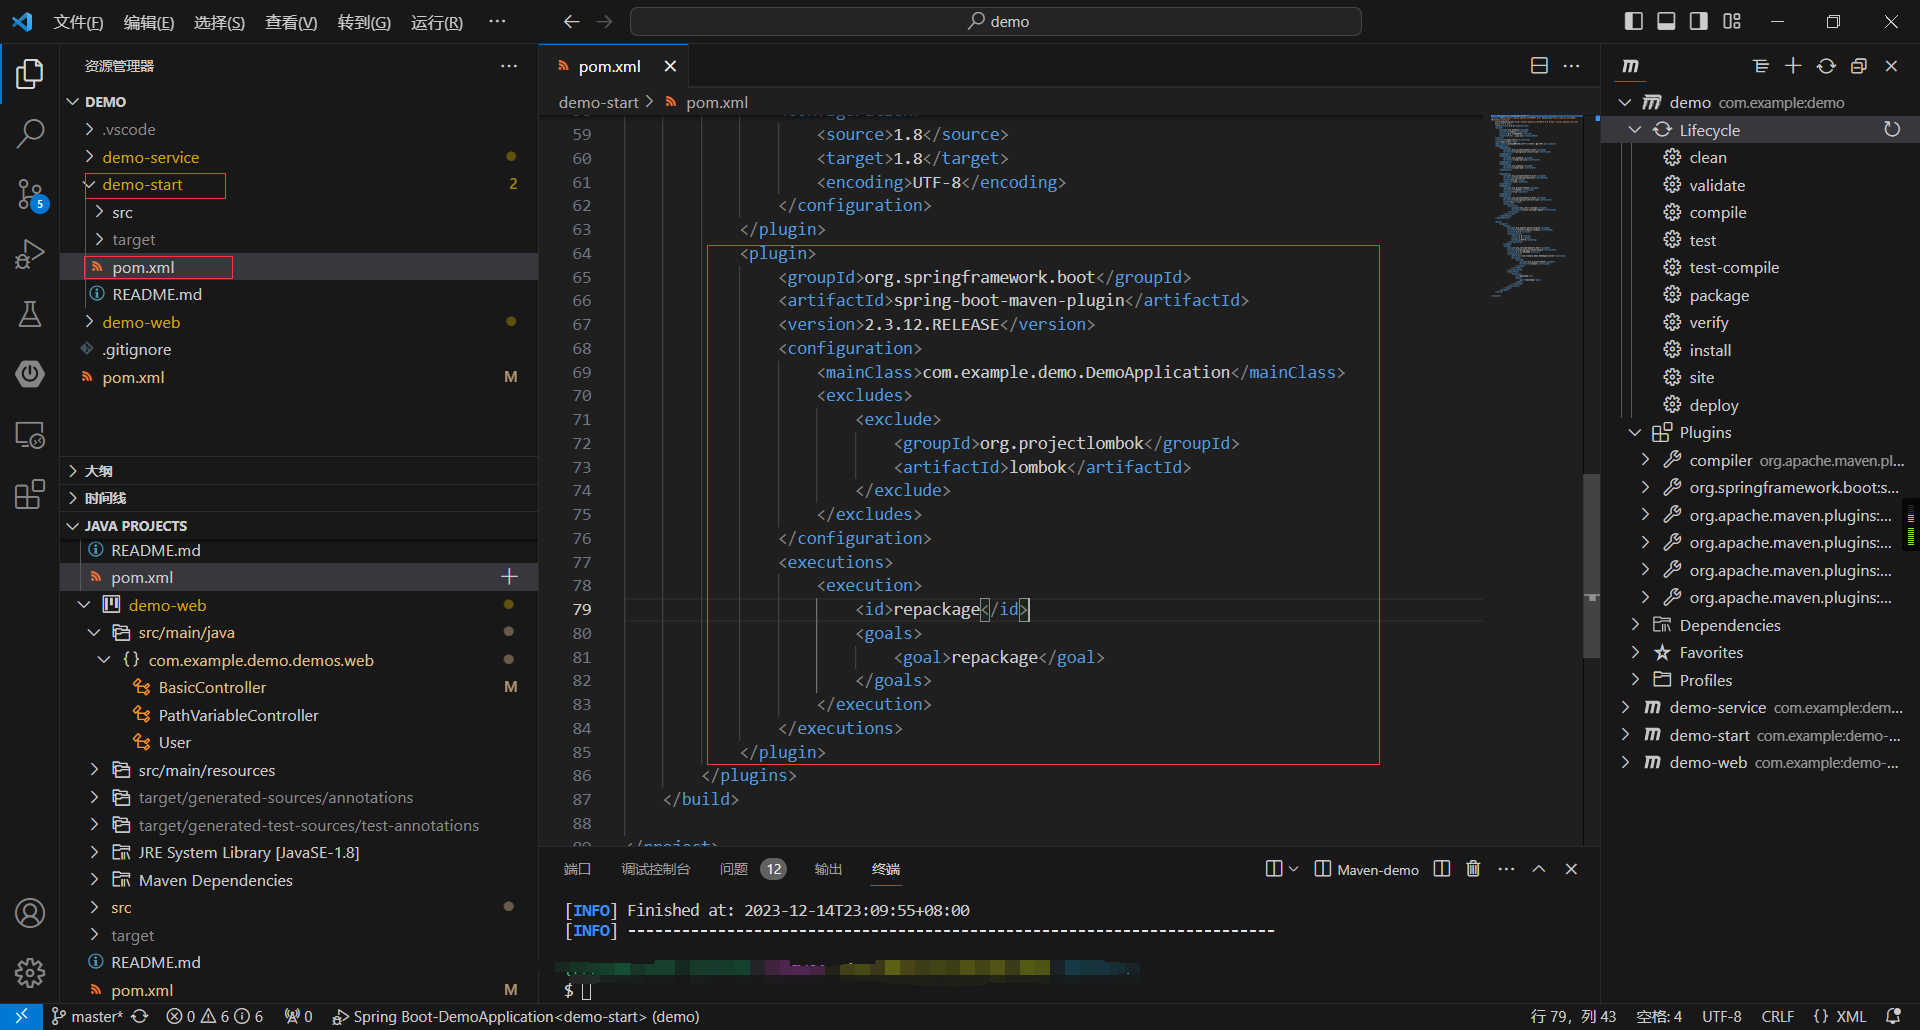Open the 编辑(E) menu
The width and height of the screenshot is (1920, 1030).
click(x=148, y=22)
